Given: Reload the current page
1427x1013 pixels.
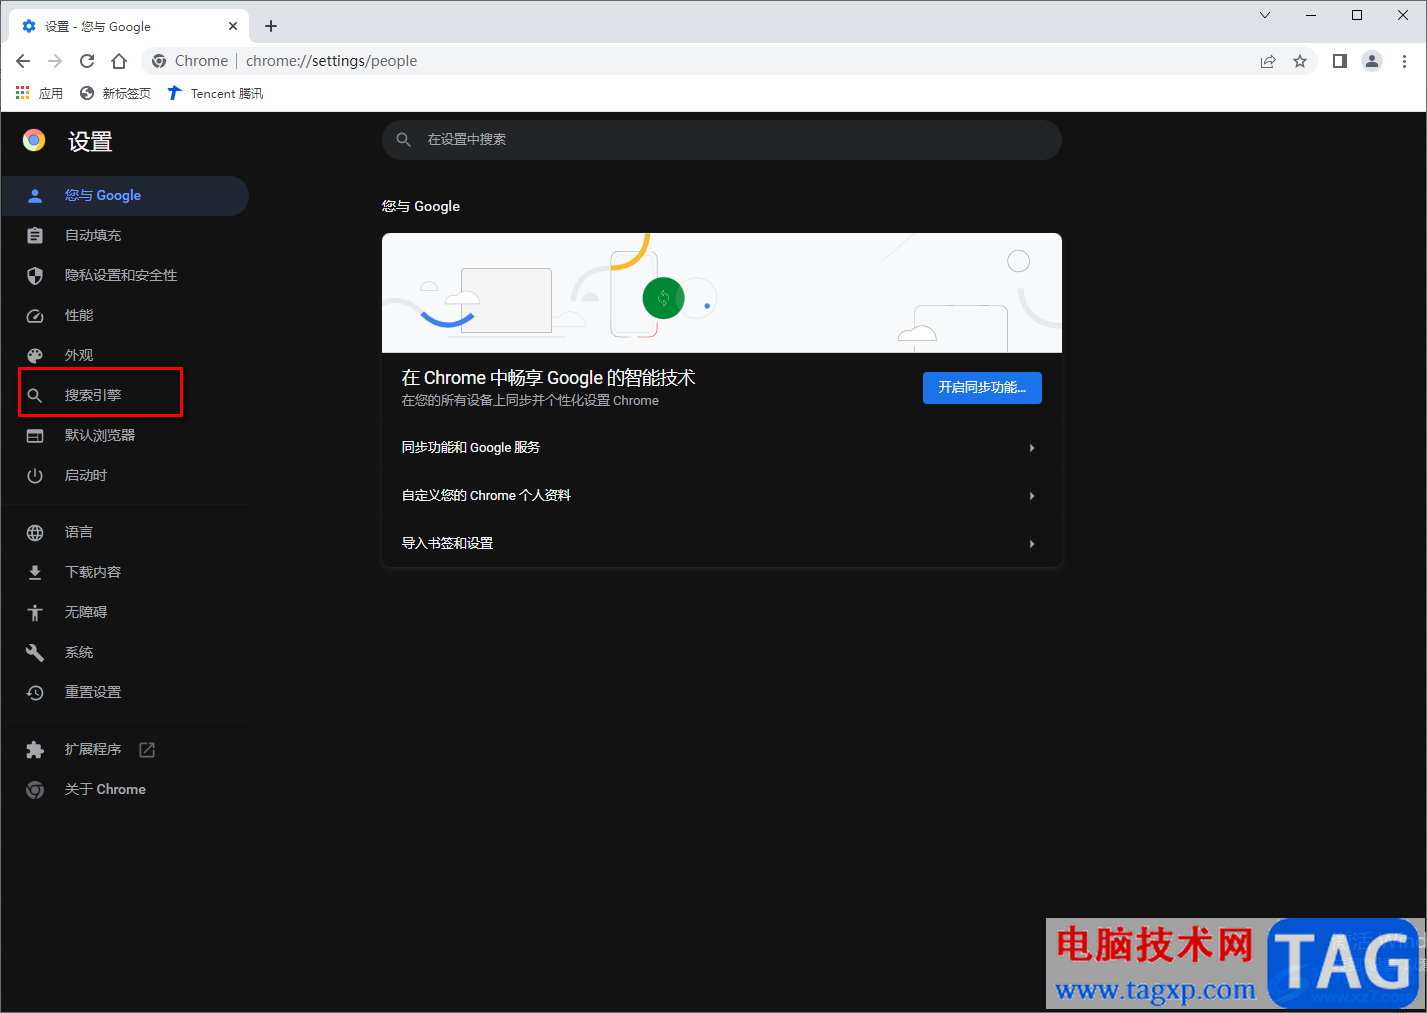Looking at the screenshot, I should pyautogui.click(x=87, y=61).
